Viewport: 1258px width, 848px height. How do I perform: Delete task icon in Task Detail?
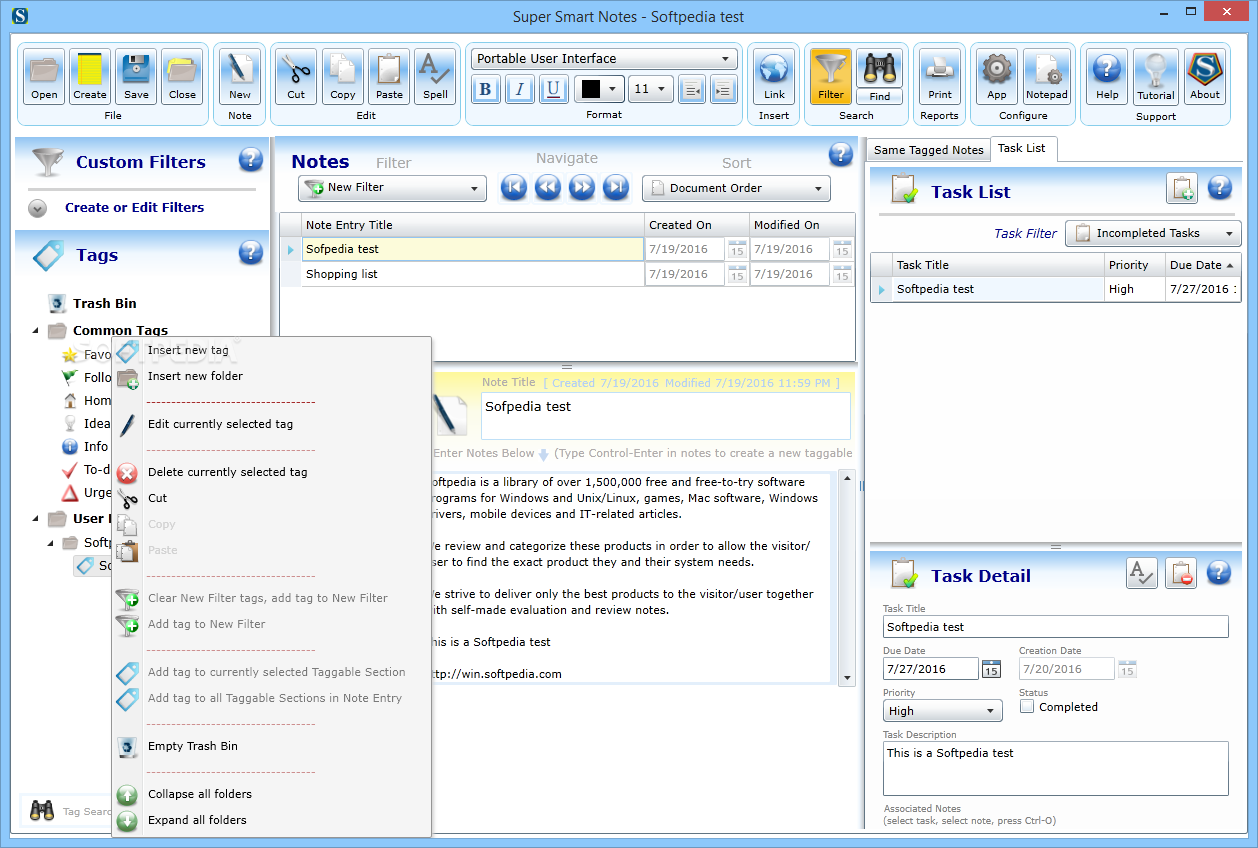[x=1181, y=573]
